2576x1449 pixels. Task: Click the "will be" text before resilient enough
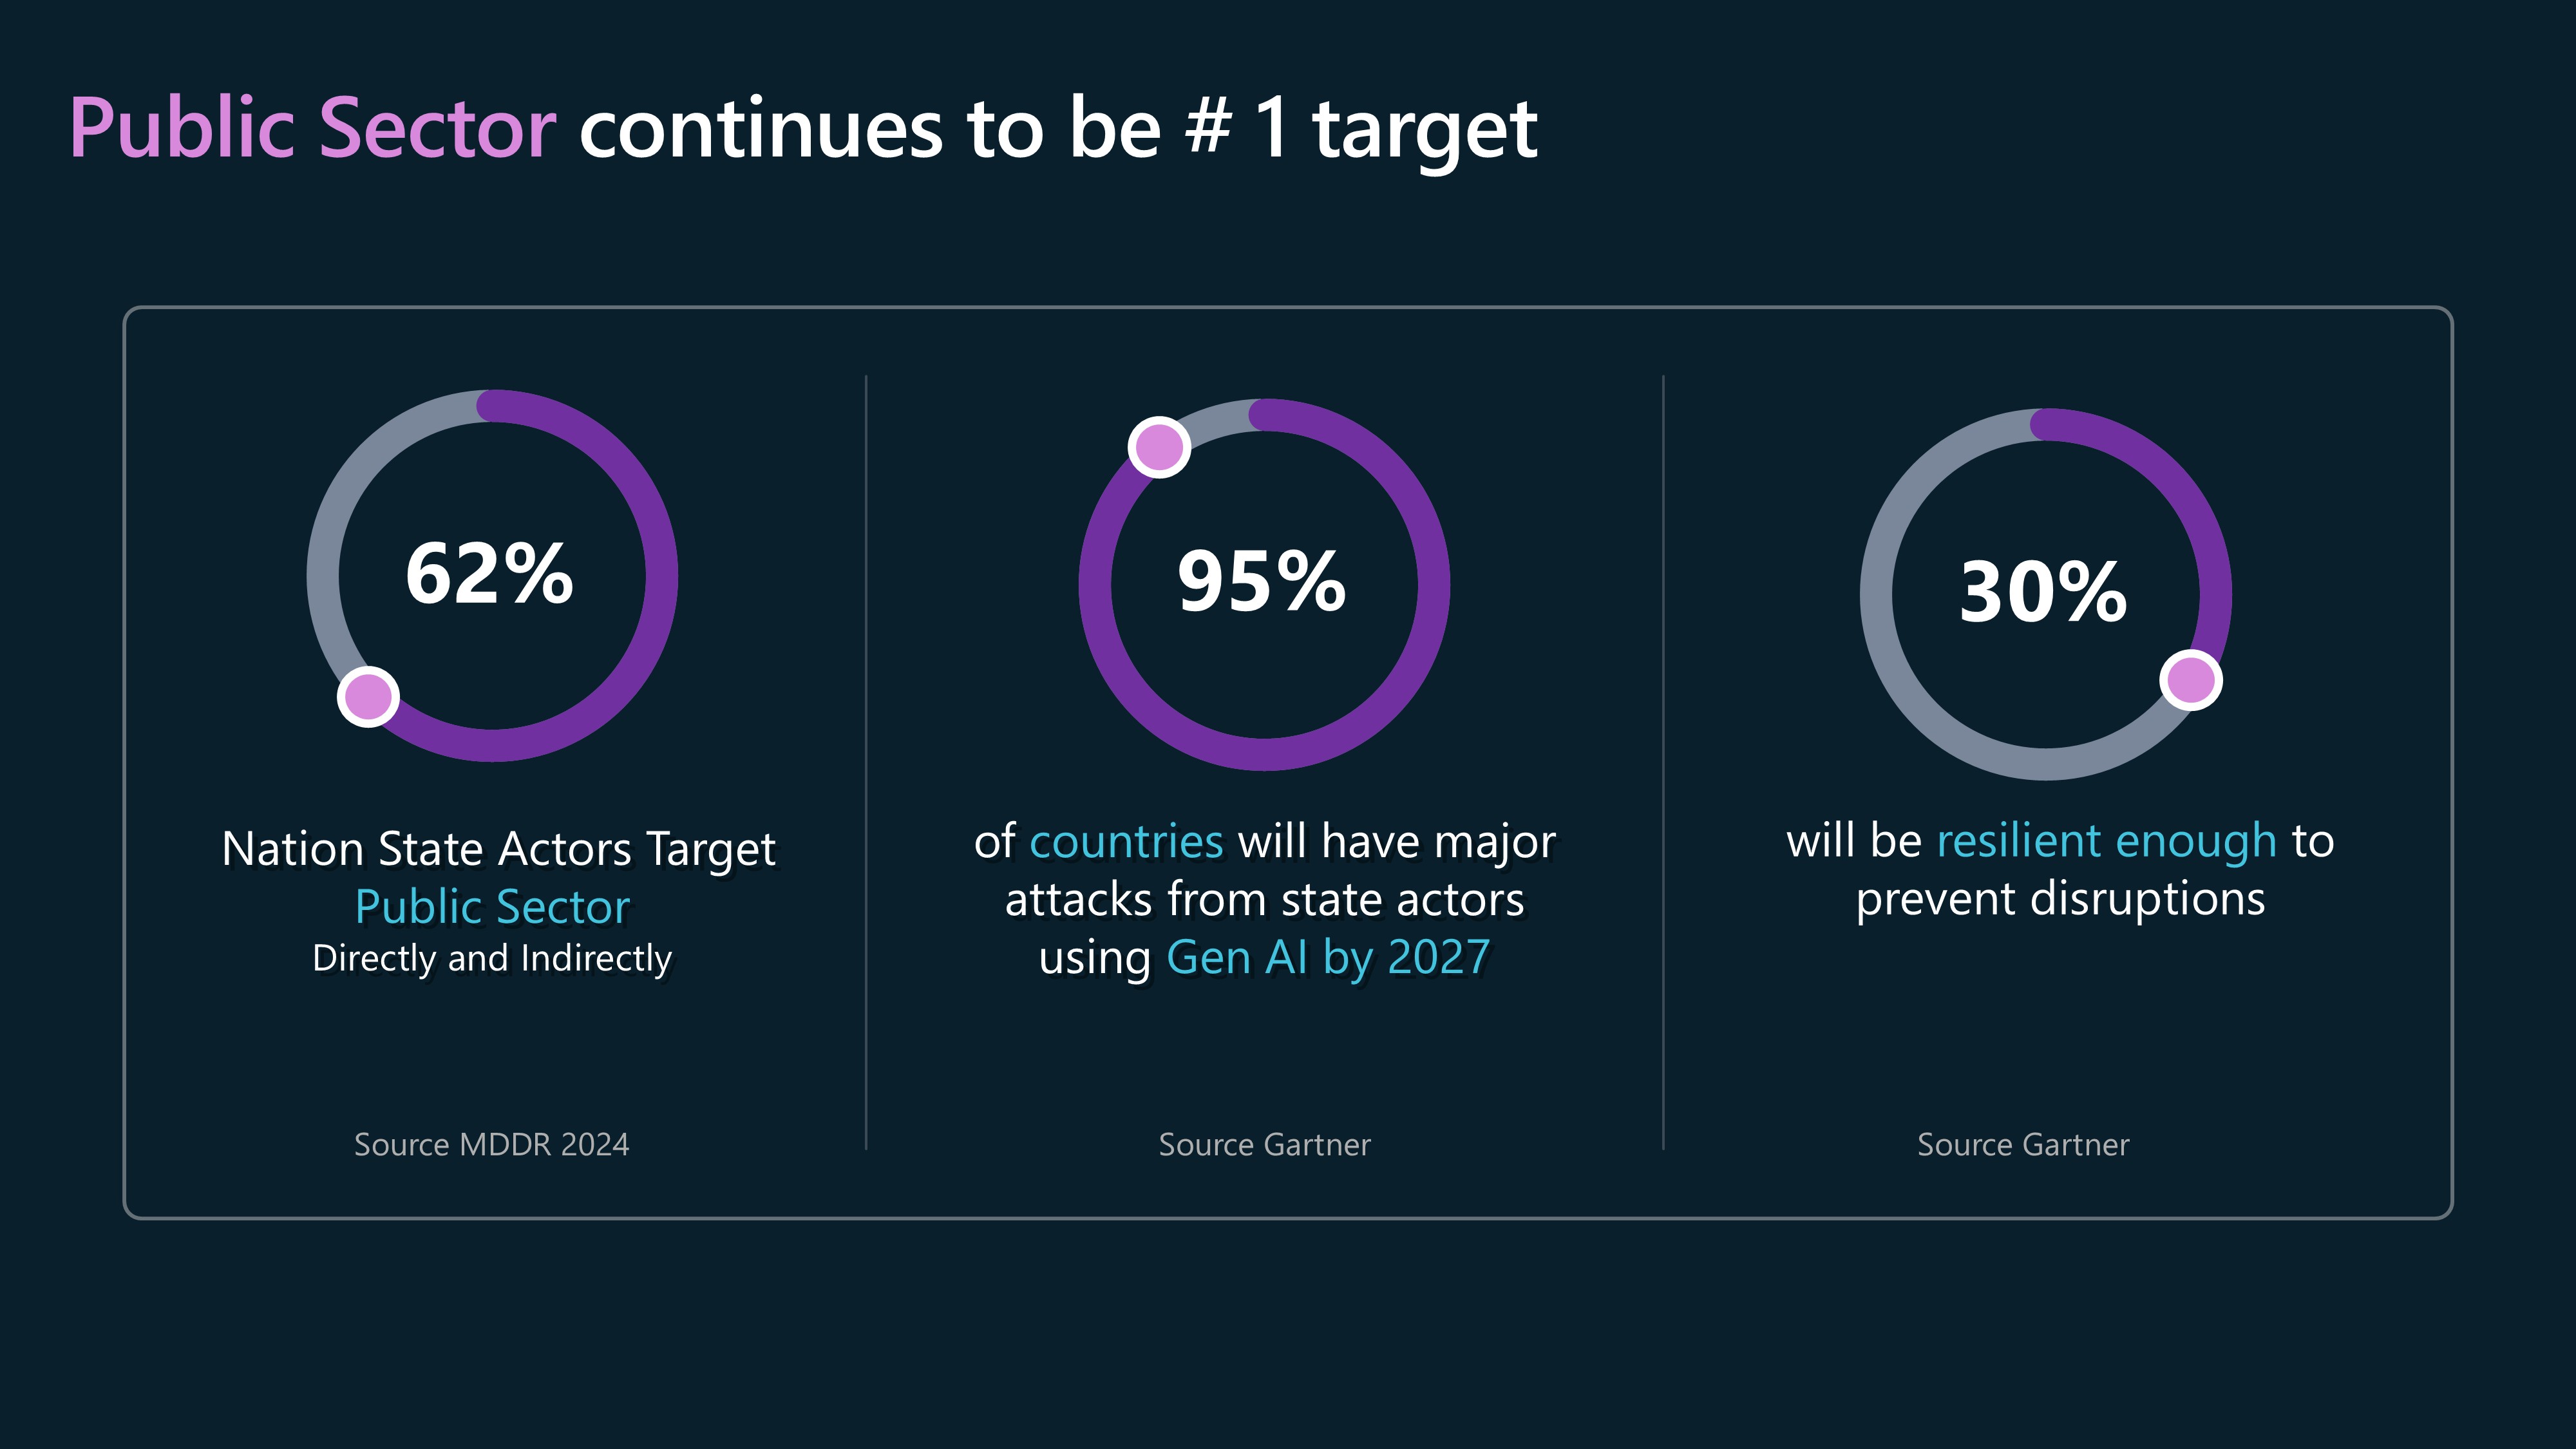(x=1853, y=841)
